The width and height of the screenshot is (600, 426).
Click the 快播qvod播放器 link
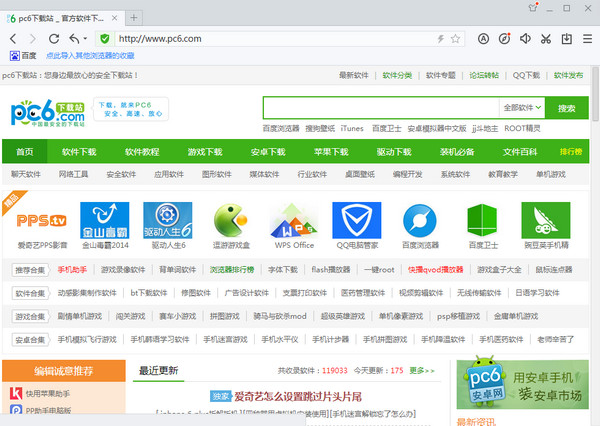click(435, 269)
